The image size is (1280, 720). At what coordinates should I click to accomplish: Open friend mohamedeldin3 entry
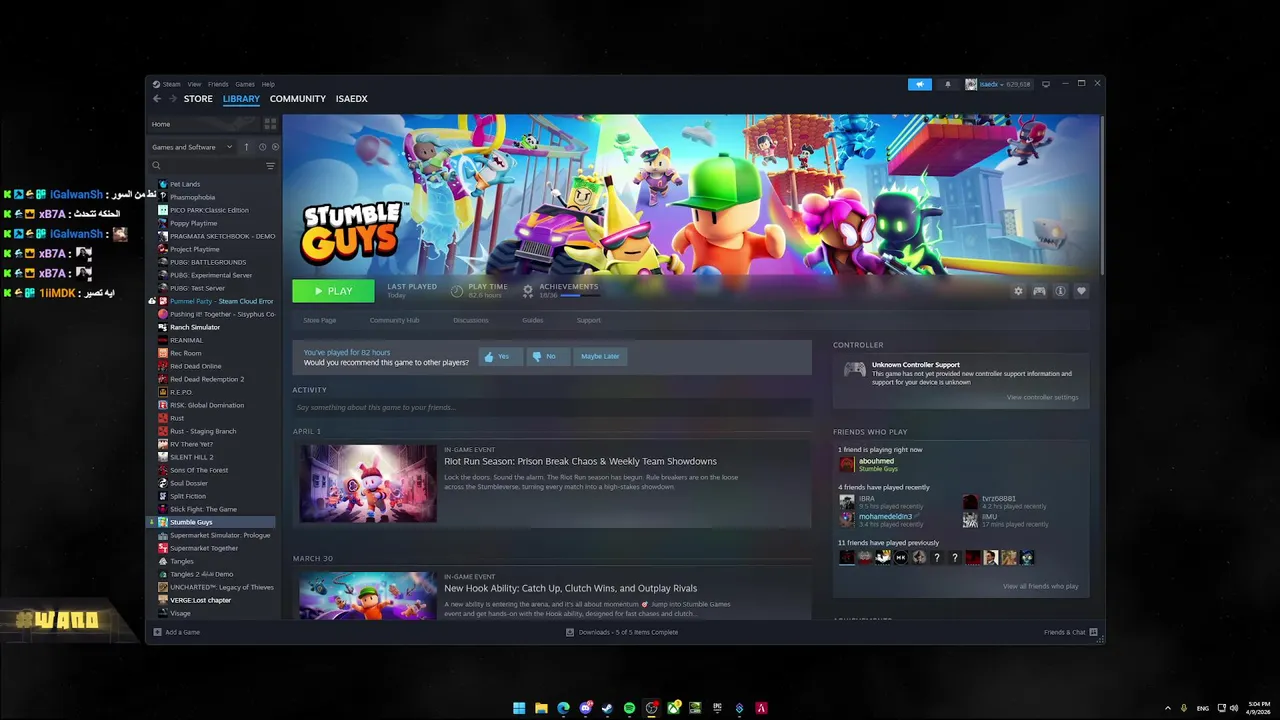pyautogui.click(x=884, y=519)
